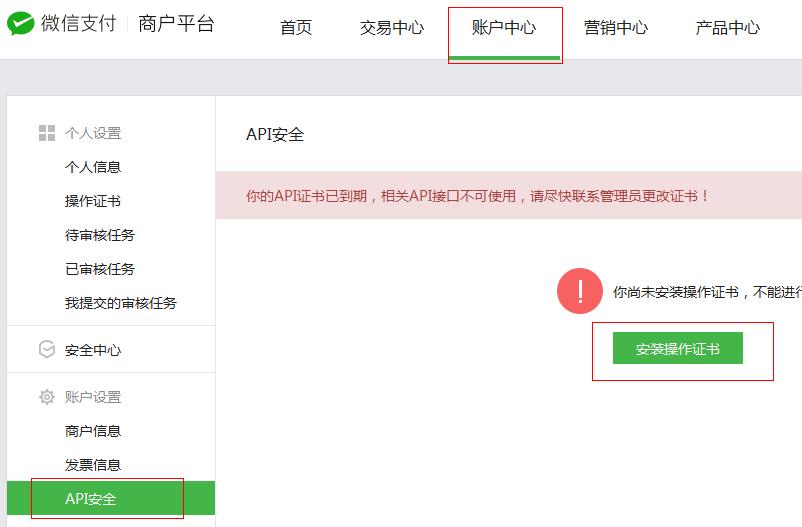Viewport: 802px width, 527px height.
Task: Open 操作证书 sidebar item
Action: pos(93,201)
